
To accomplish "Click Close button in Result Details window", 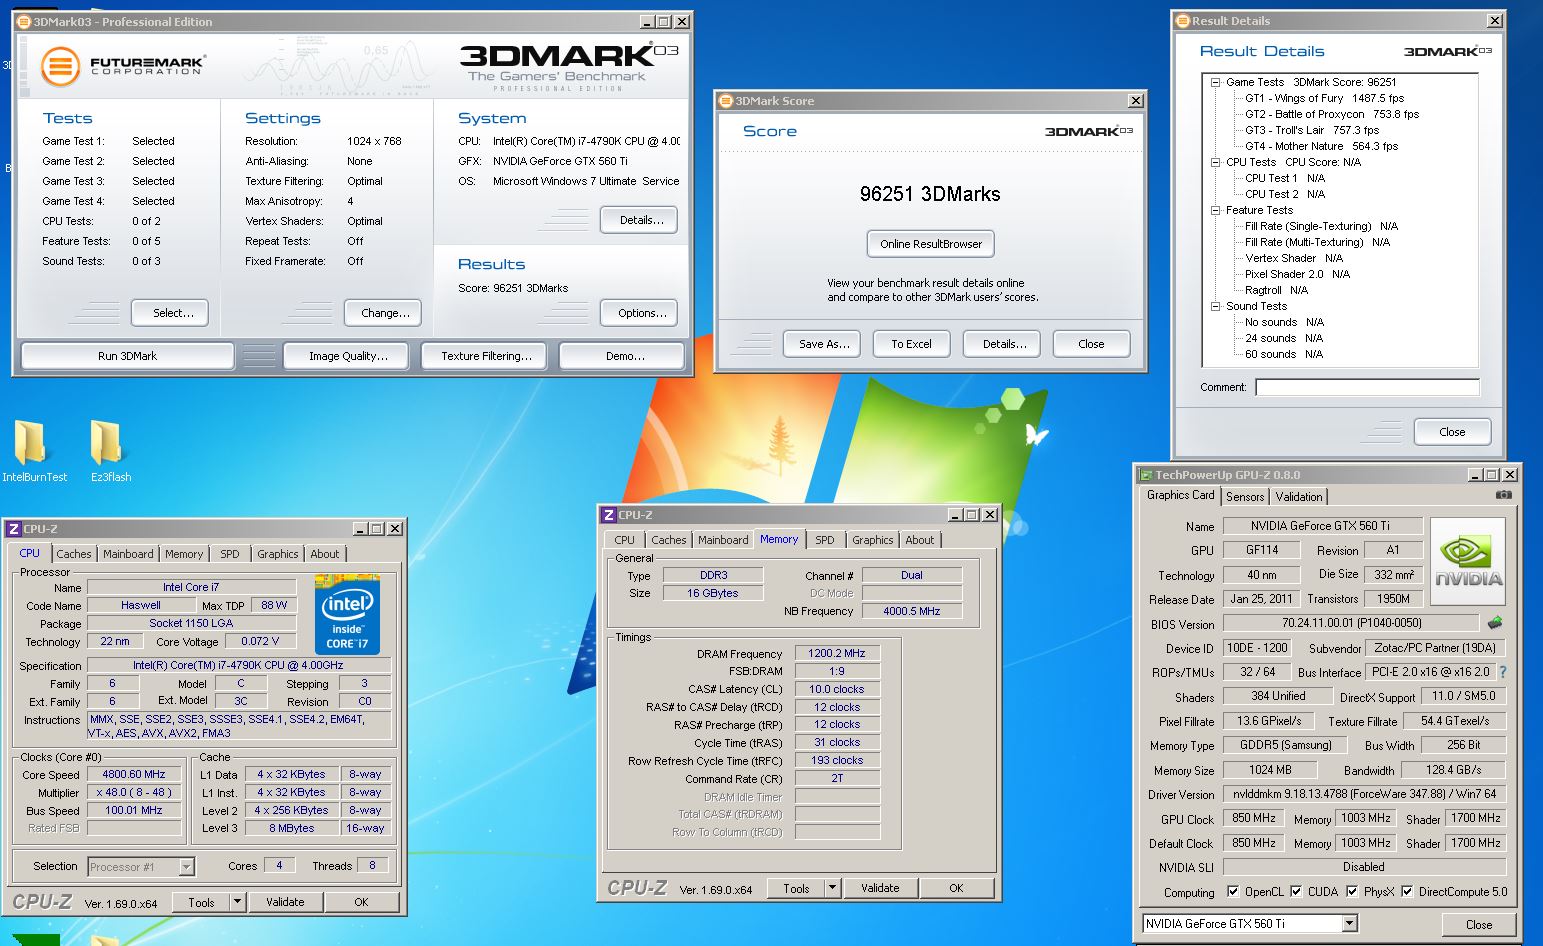I will tap(1452, 432).
